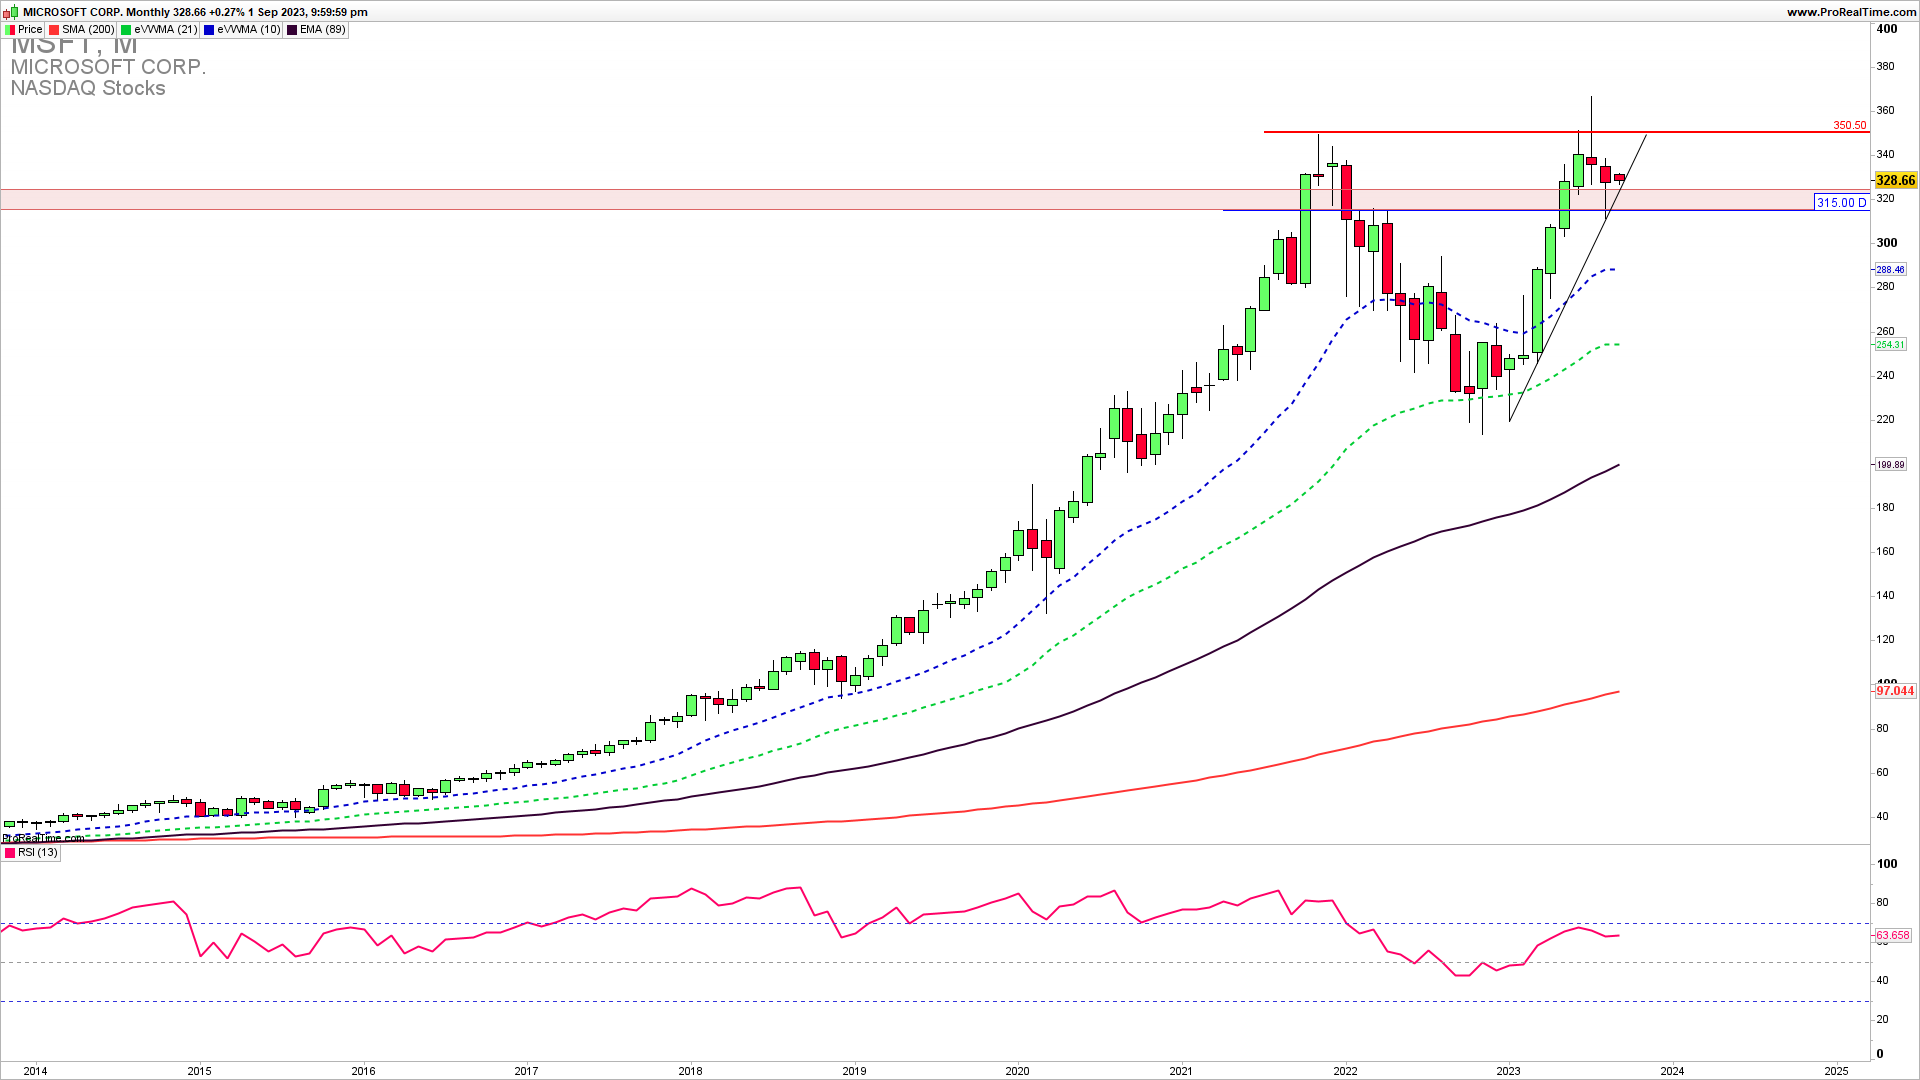Click the 97.044 SMA value tag

tap(1895, 691)
